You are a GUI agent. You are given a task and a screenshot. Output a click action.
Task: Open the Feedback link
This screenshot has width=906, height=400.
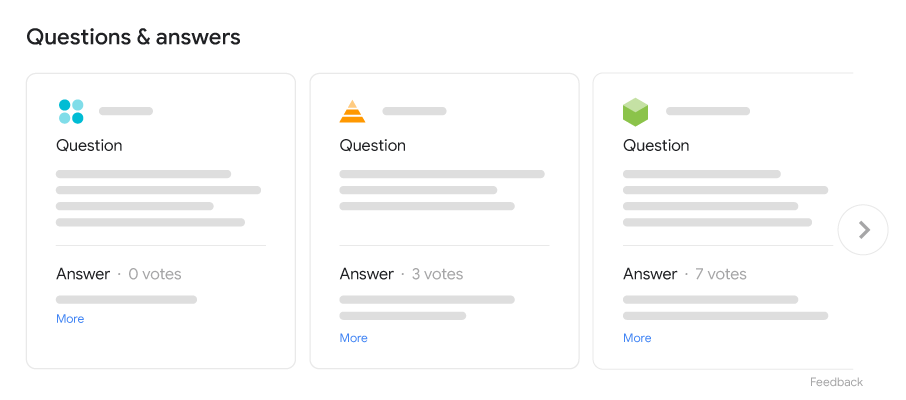(836, 382)
